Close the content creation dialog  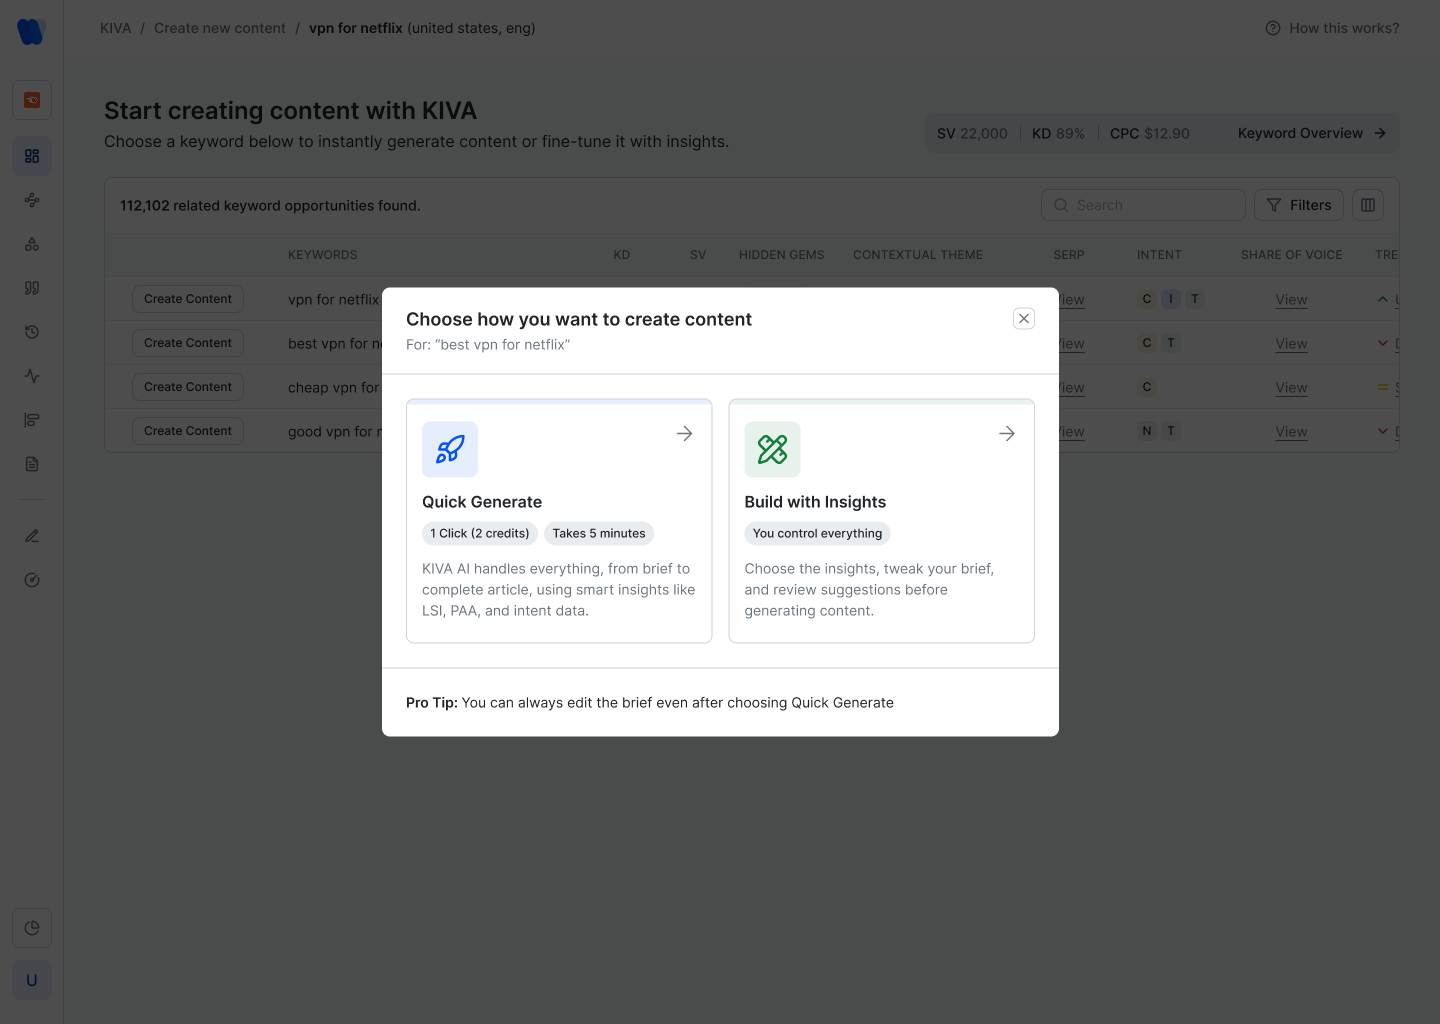(x=1024, y=319)
